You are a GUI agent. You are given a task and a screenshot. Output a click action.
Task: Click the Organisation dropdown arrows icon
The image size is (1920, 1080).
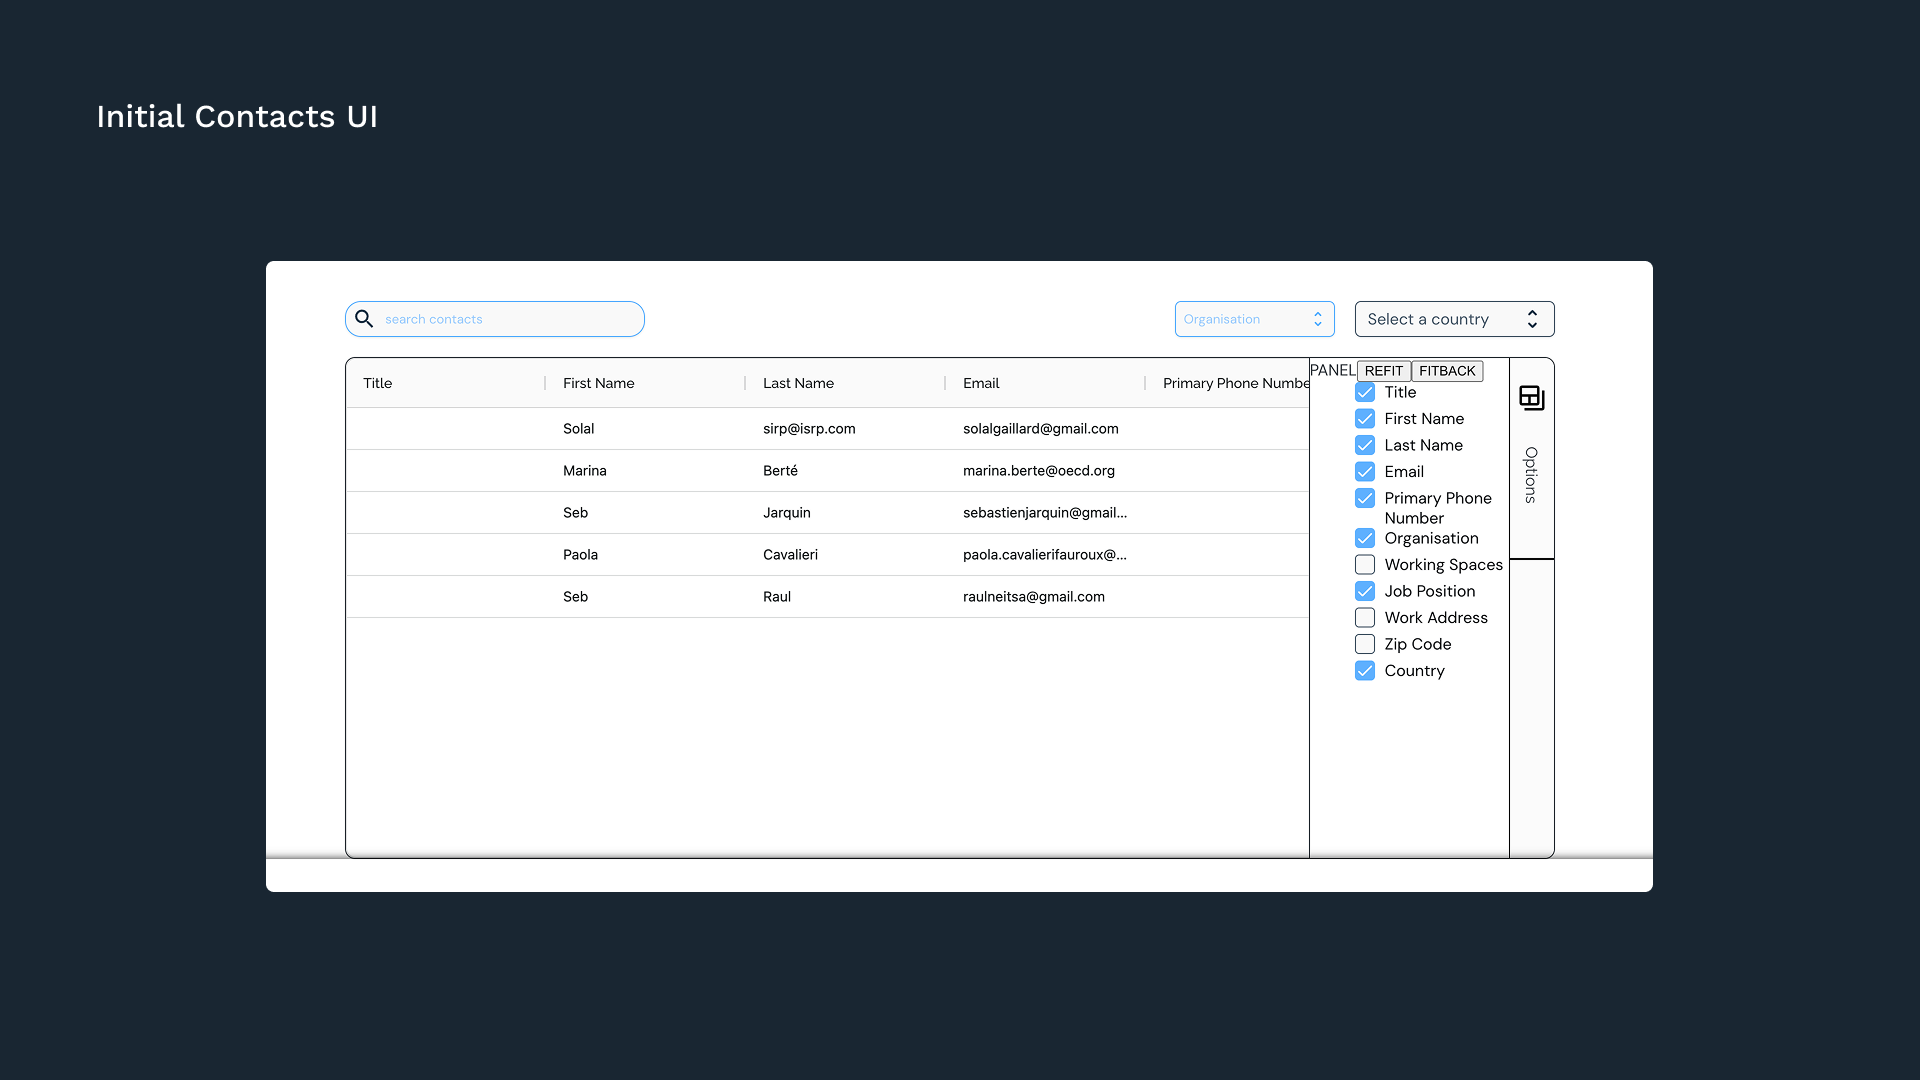[x=1317, y=319]
